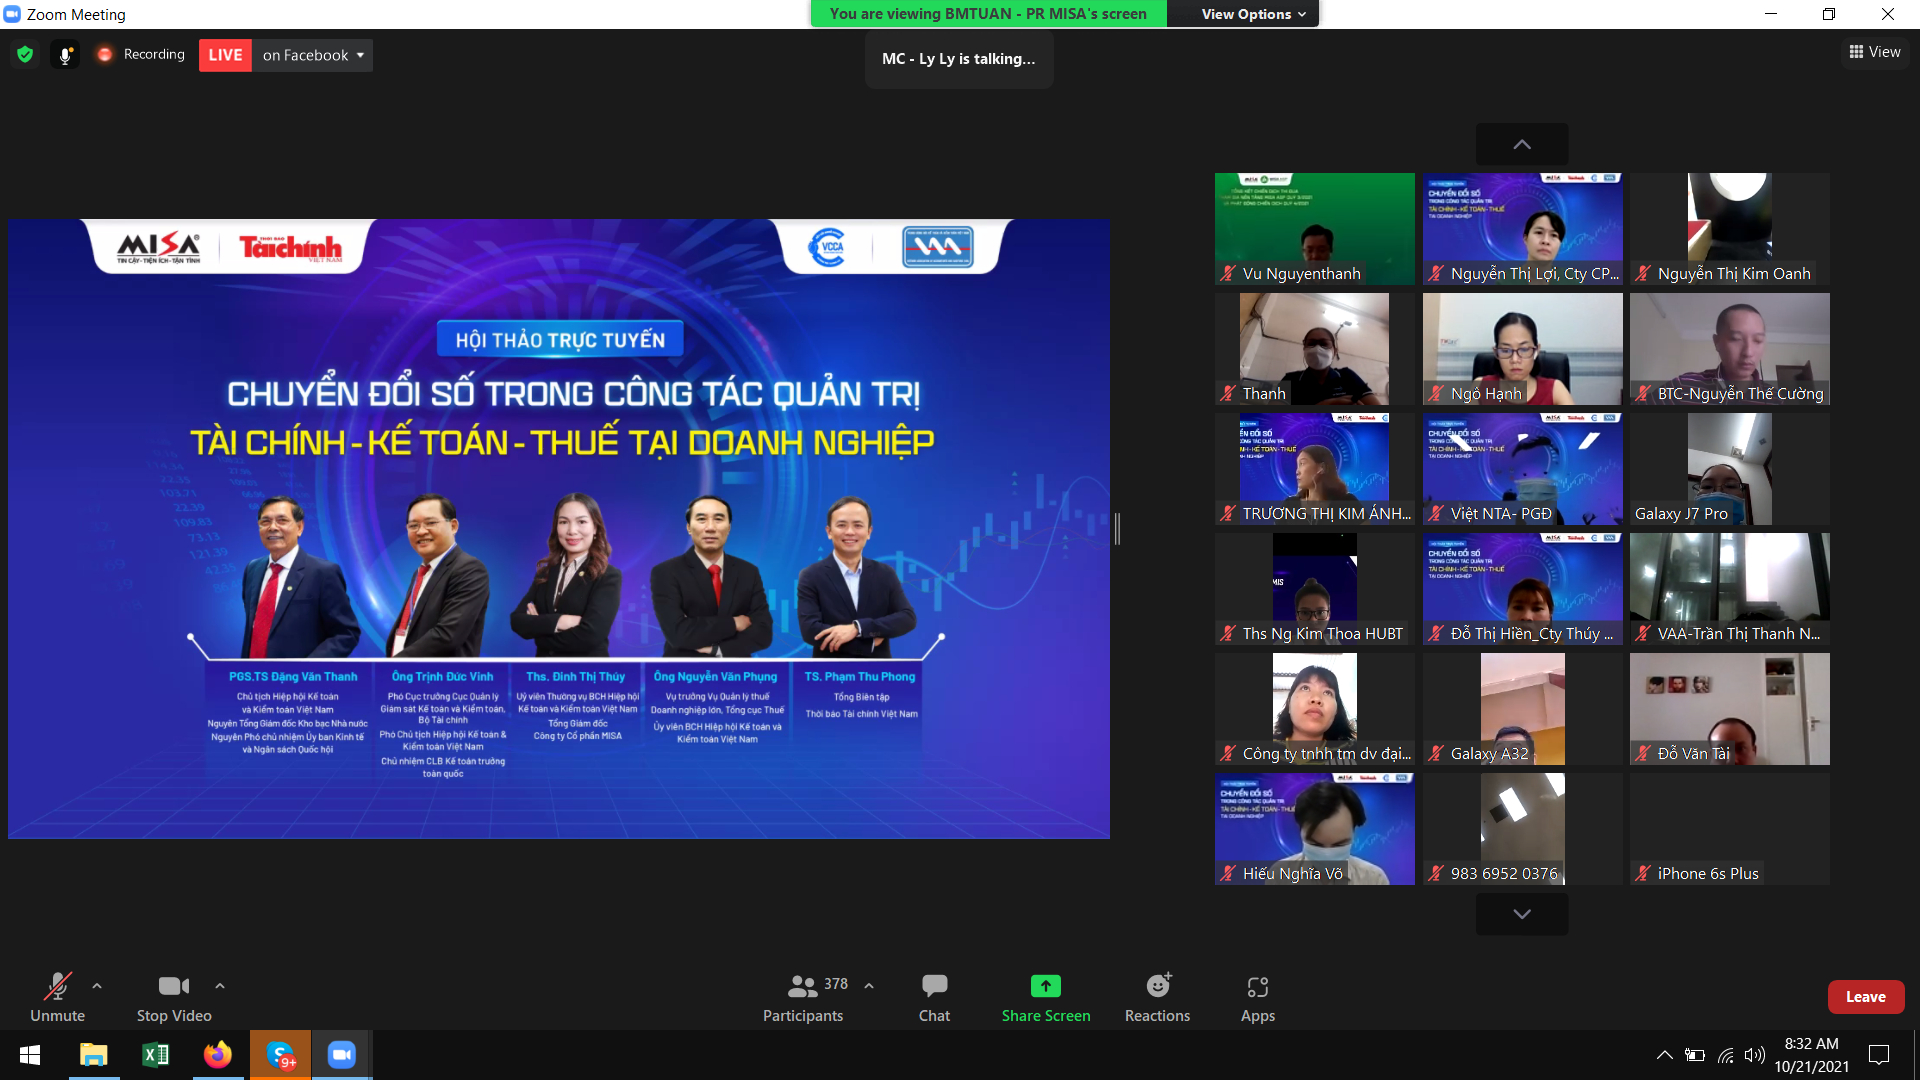The width and height of the screenshot is (1920, 1080).
Task: Open the Reactions menu
Action: (1157, 998)
